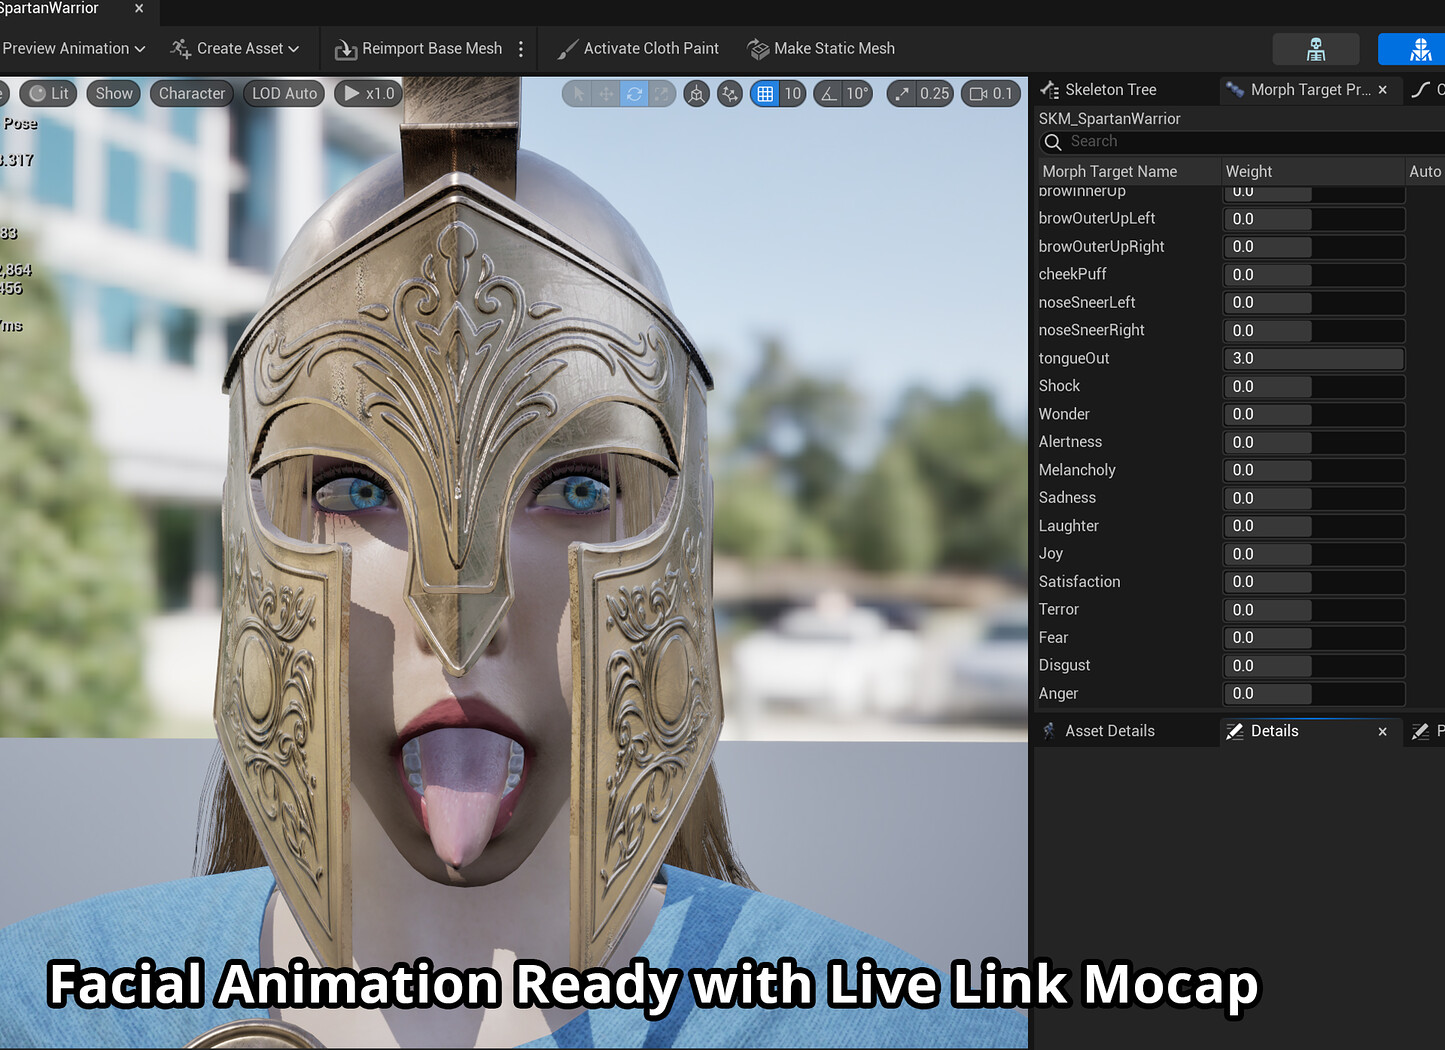This screenshot has width=1445, height=1050.
Task: Toggle grid snapping icon
Action: coord(765,93)
